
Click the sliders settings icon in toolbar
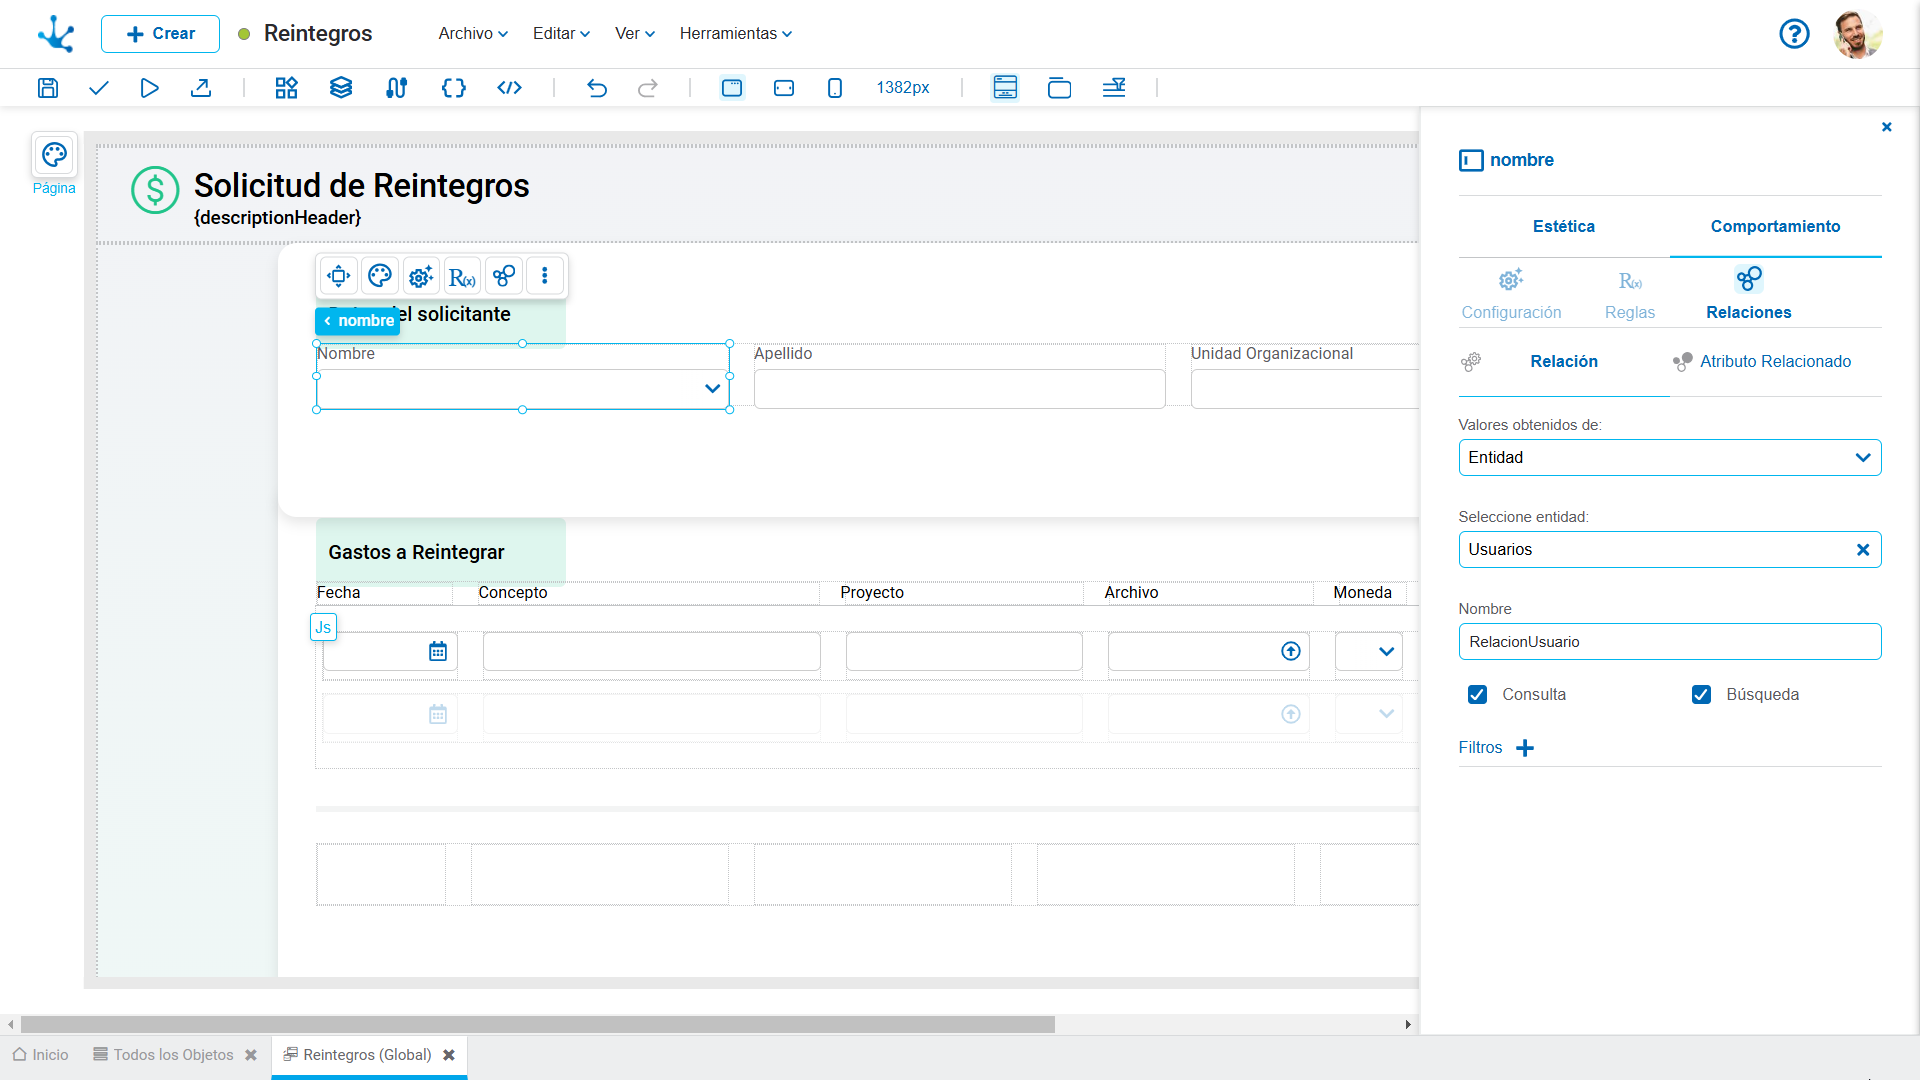click(396, 88)
